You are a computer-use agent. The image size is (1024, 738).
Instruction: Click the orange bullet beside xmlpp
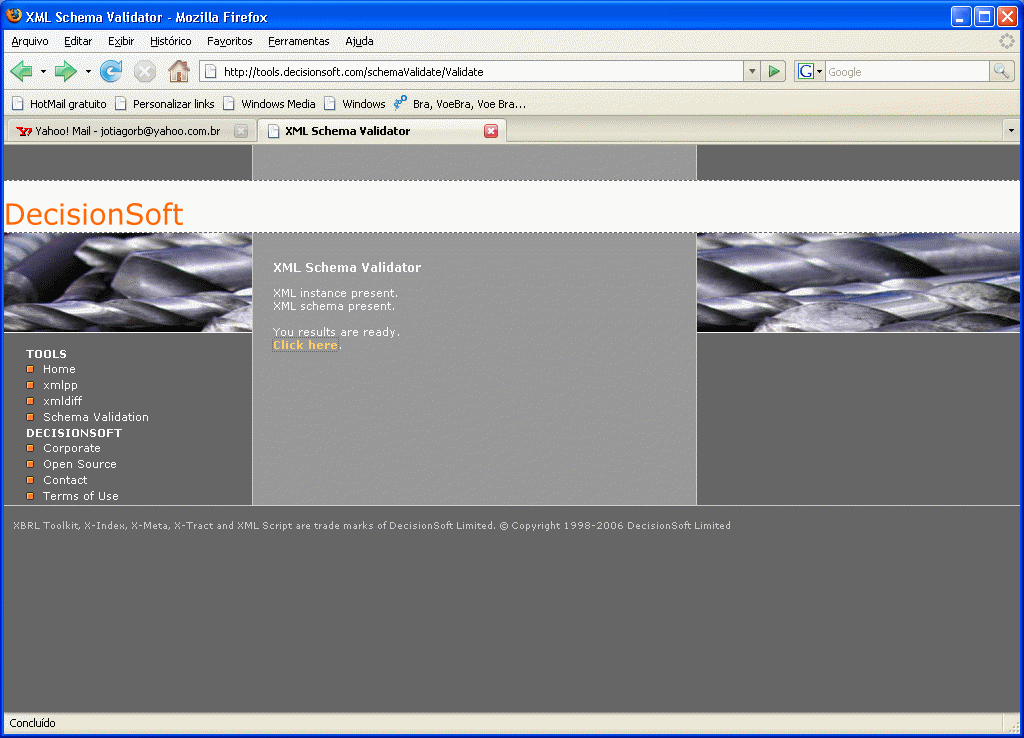pyautogui.click(x=30, y=385)
